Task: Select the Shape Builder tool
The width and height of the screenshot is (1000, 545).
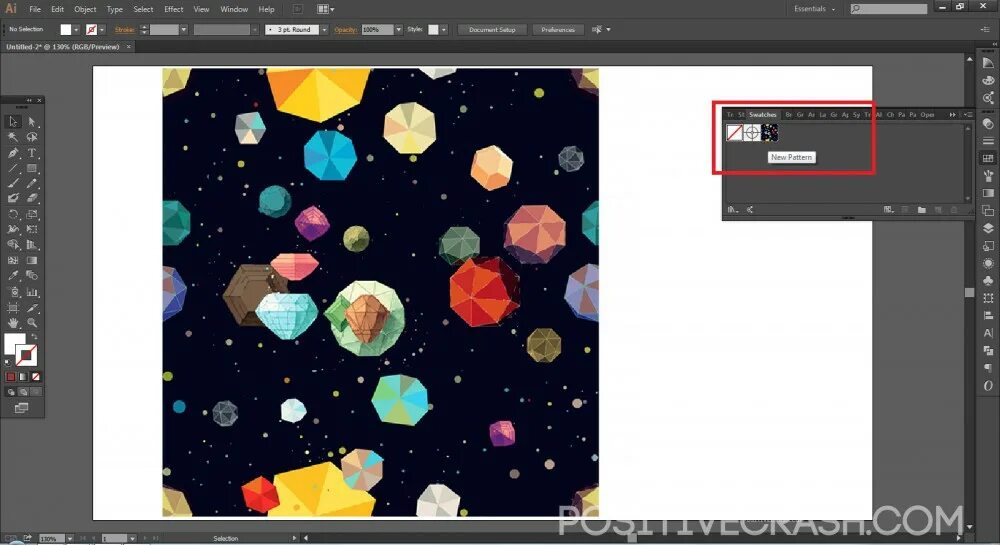Action: coord(13,245)
